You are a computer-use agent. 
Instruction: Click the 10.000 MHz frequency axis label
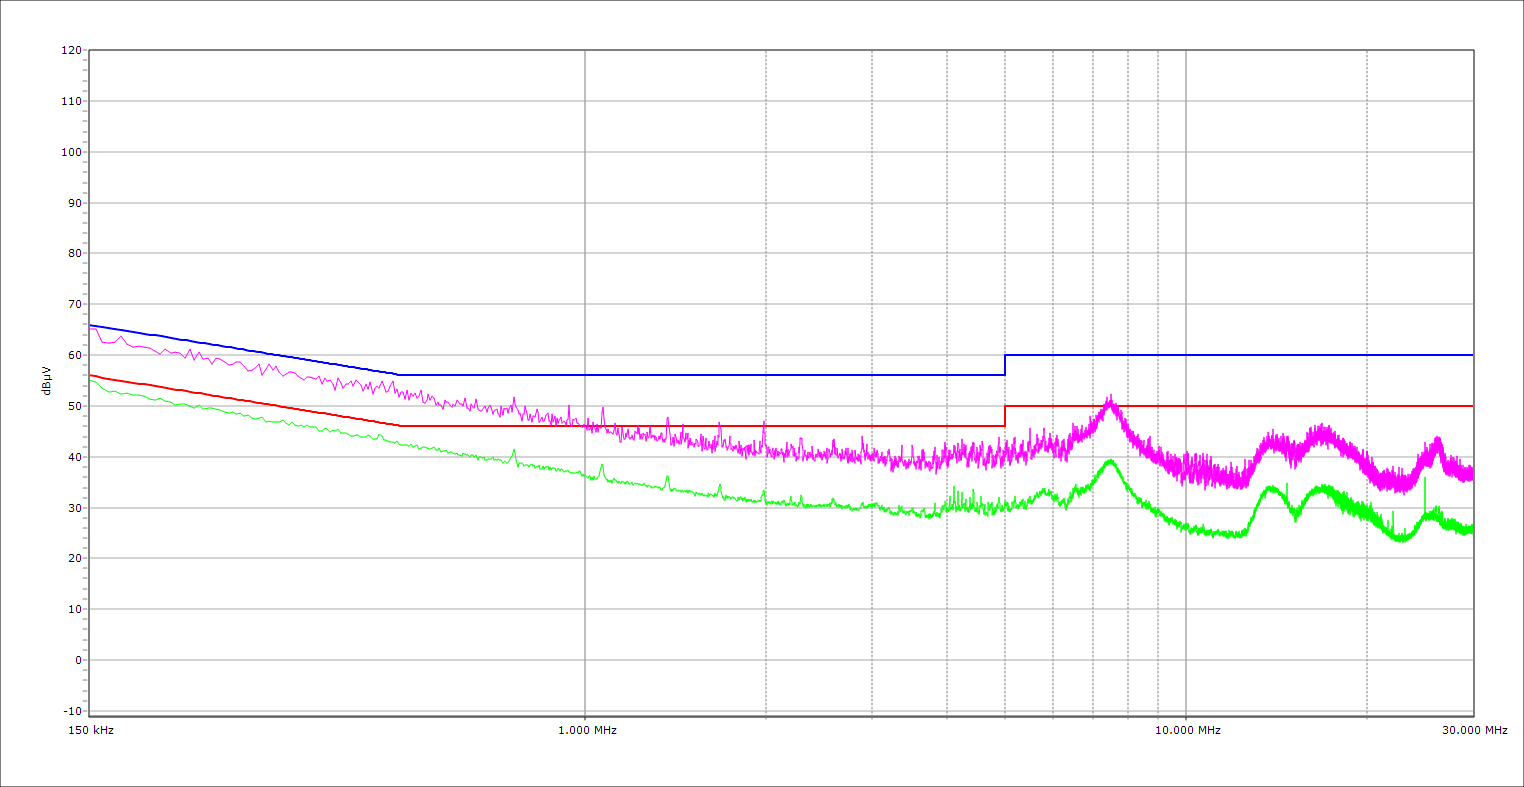coord(1188,730)
